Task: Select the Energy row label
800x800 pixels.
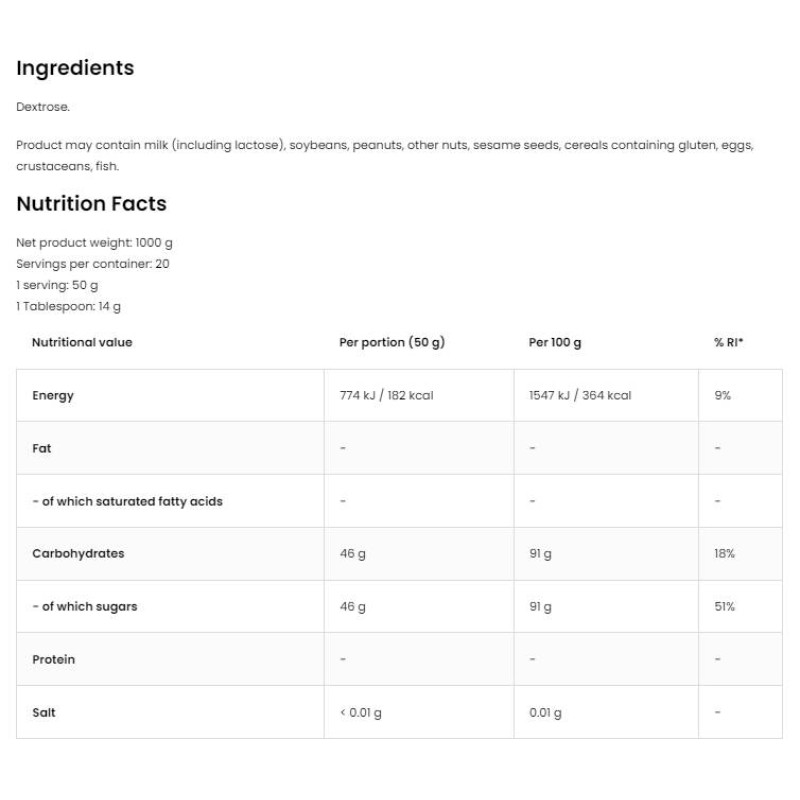Action: point(53,396)
